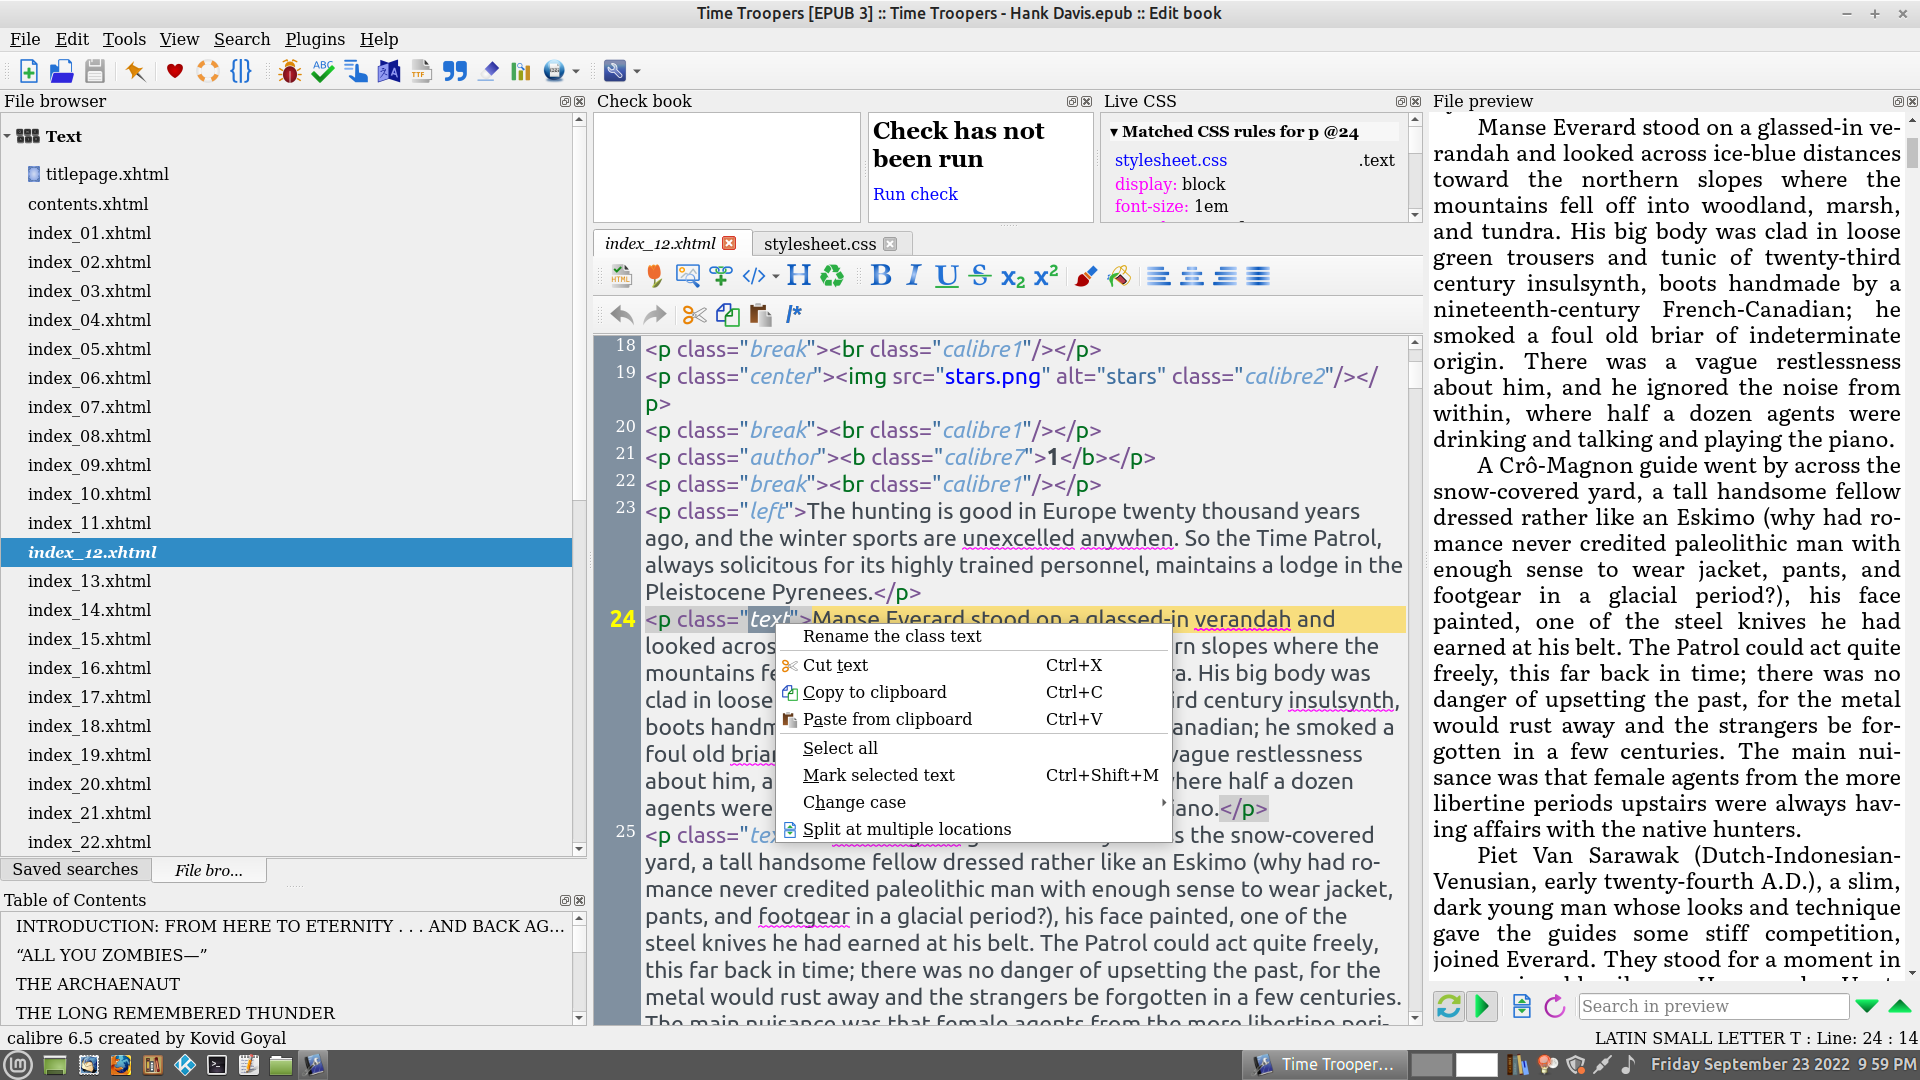
Task: Collapse the Text folder in File browser
Action: pos(8,137)
